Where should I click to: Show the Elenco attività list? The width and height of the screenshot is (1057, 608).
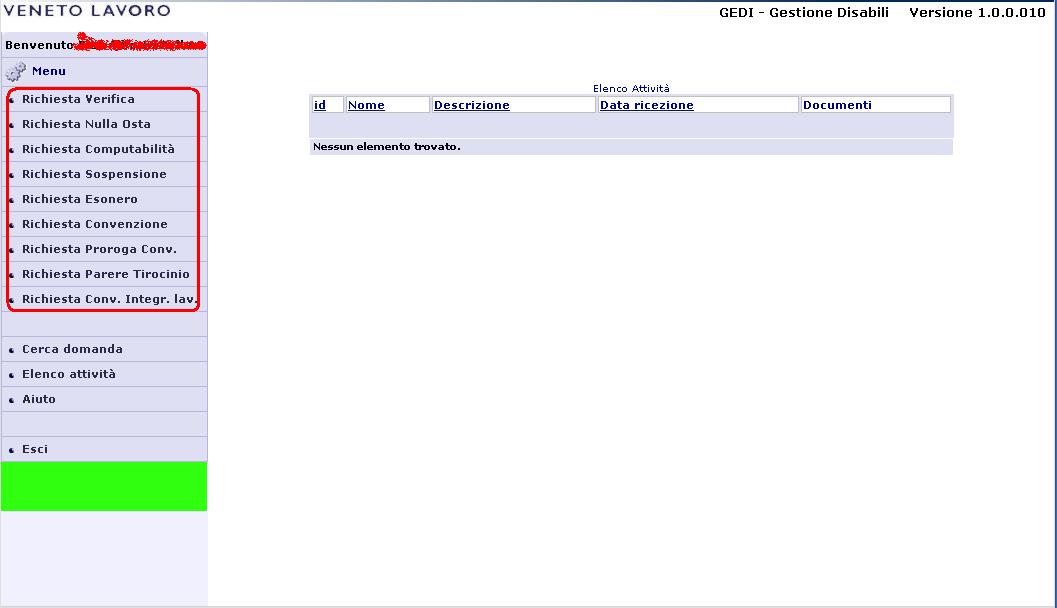pos(69,374)
